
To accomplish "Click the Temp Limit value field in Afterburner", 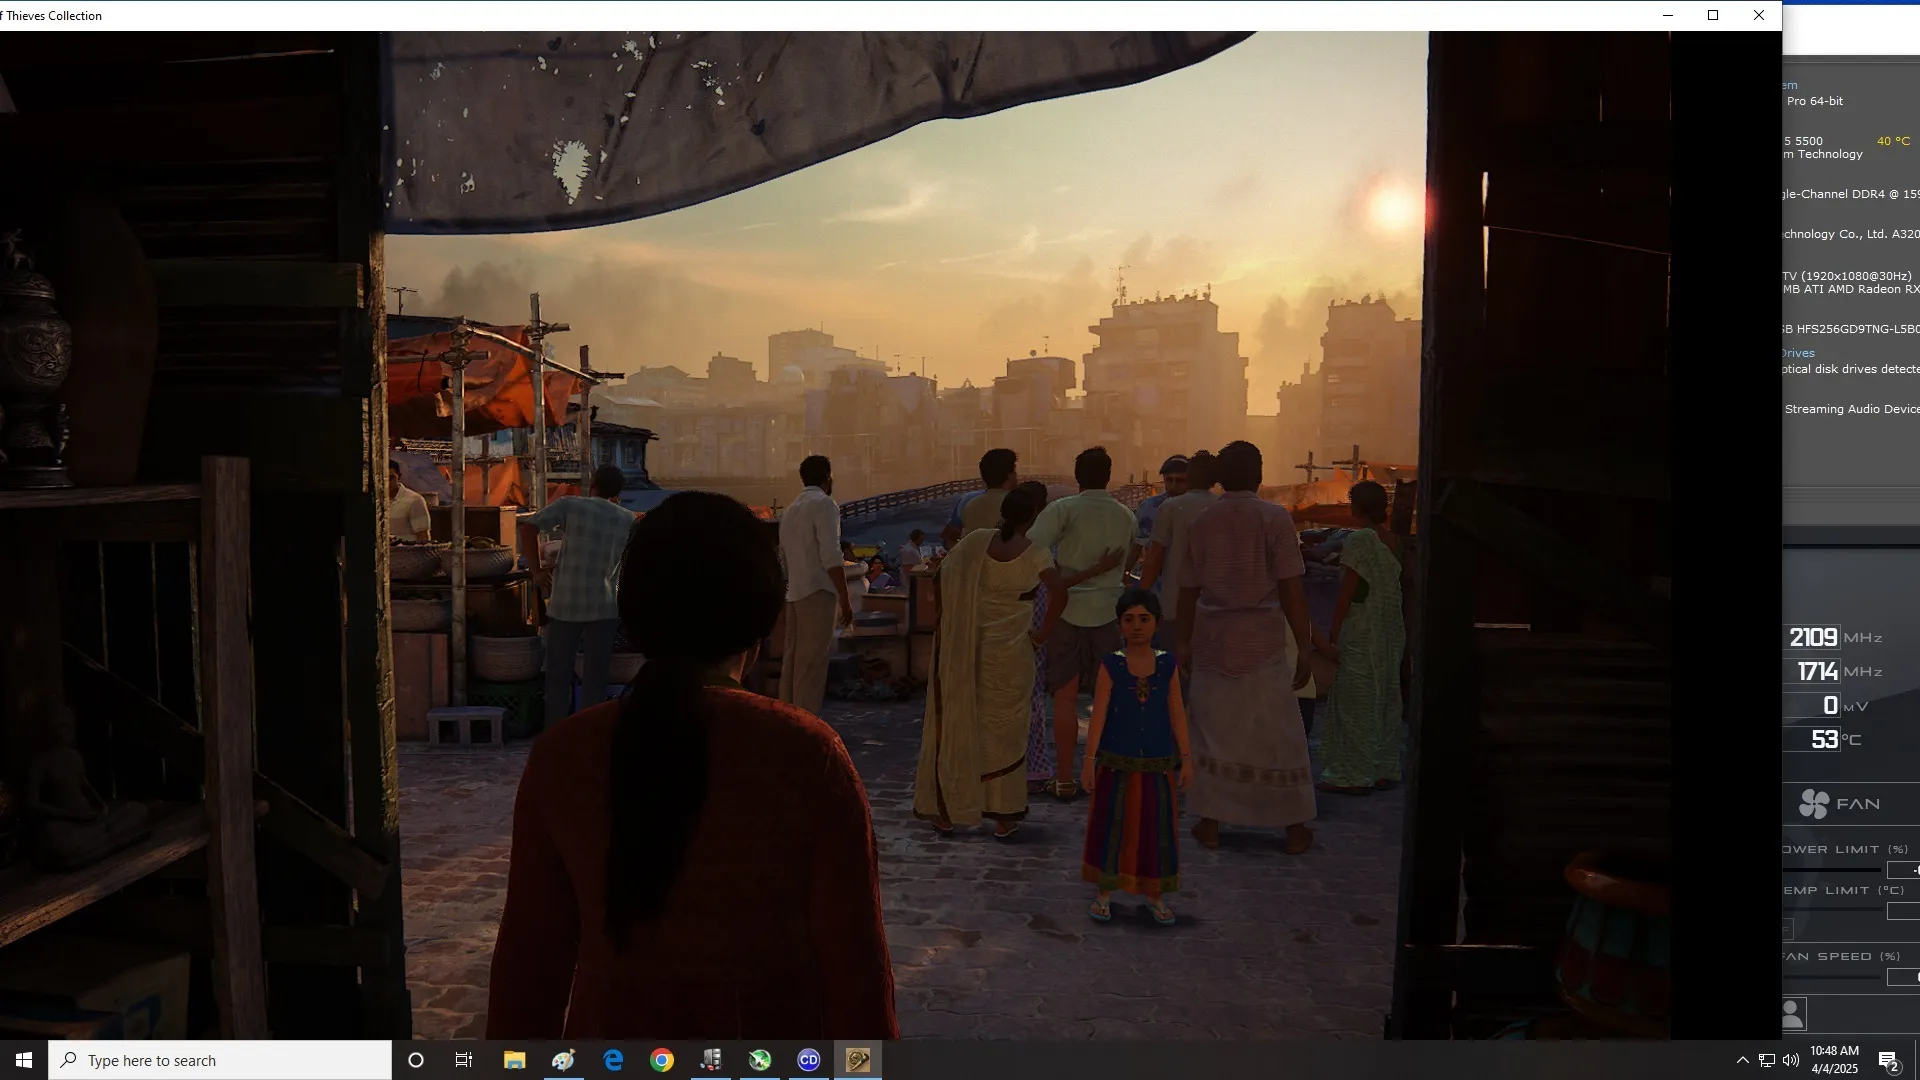I will click(1903, 911).
